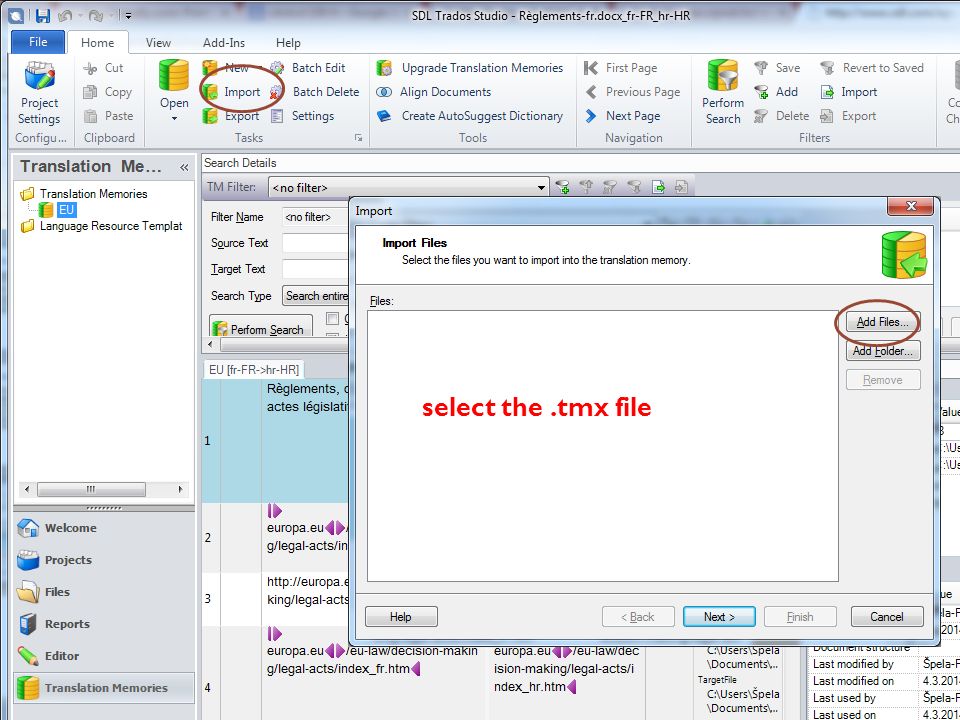Select the EU [fr-FR->hr-HR] tab
The width and height of the screenshot is (960, 720).
(253, 370)
